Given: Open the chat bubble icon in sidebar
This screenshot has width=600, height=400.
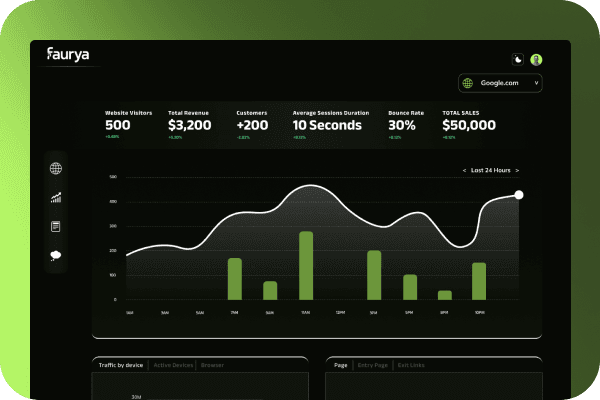Looking at the screenshot, I should click(55, 255).
